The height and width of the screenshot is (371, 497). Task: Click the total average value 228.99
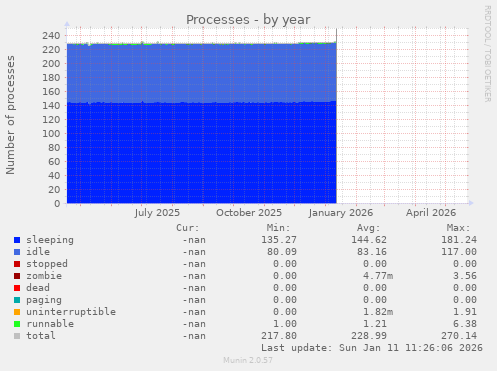[369, 336]
